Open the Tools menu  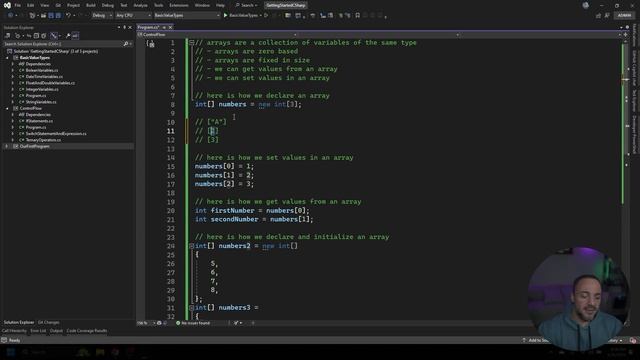click(158, 5)
